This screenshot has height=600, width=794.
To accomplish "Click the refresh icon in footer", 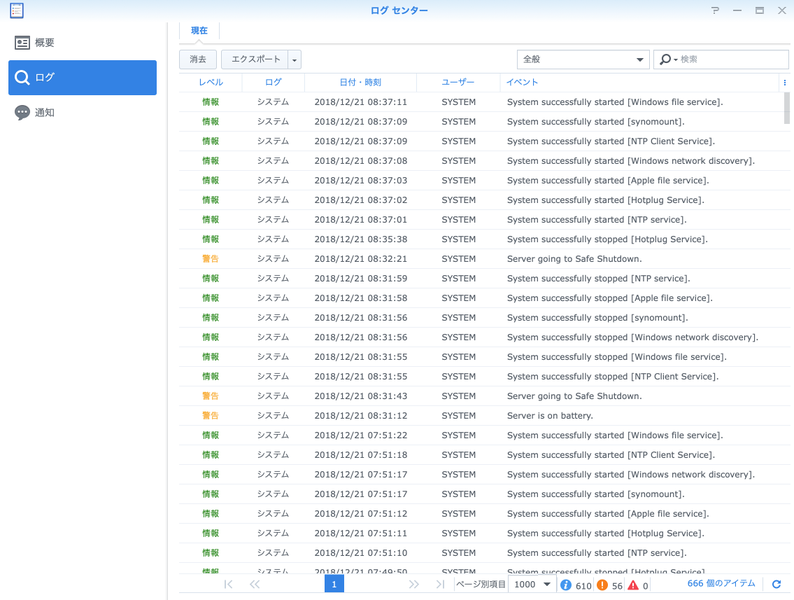I will pyautogui.click(x=776, y=584).
